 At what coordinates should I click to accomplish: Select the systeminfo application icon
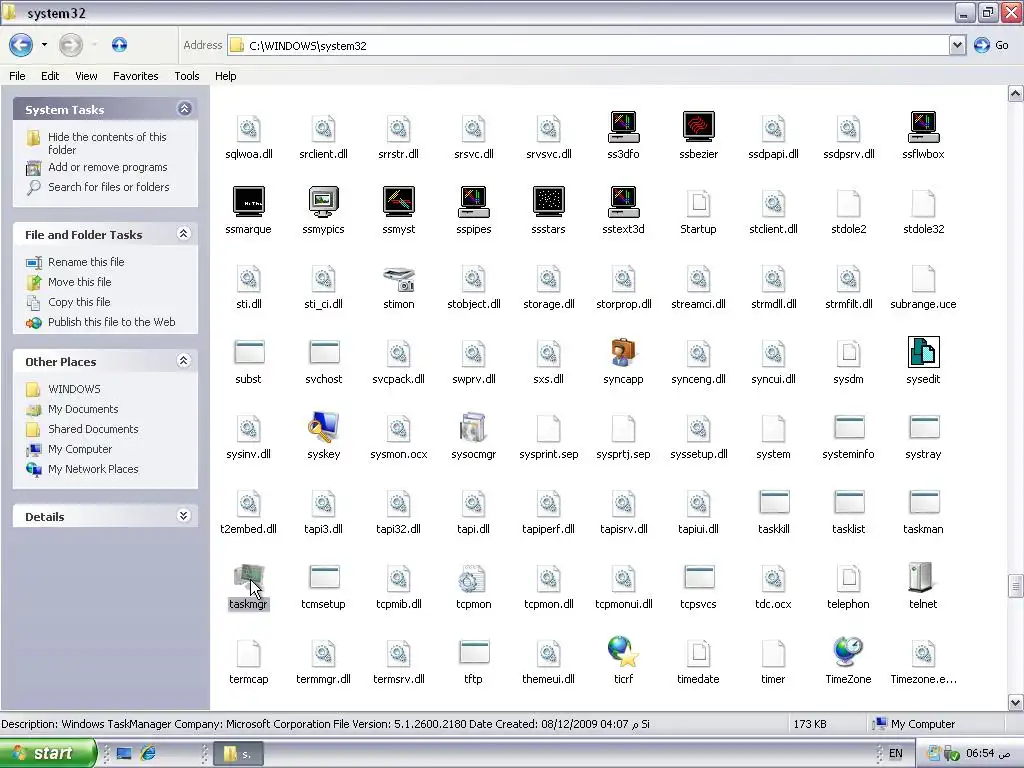849,427
